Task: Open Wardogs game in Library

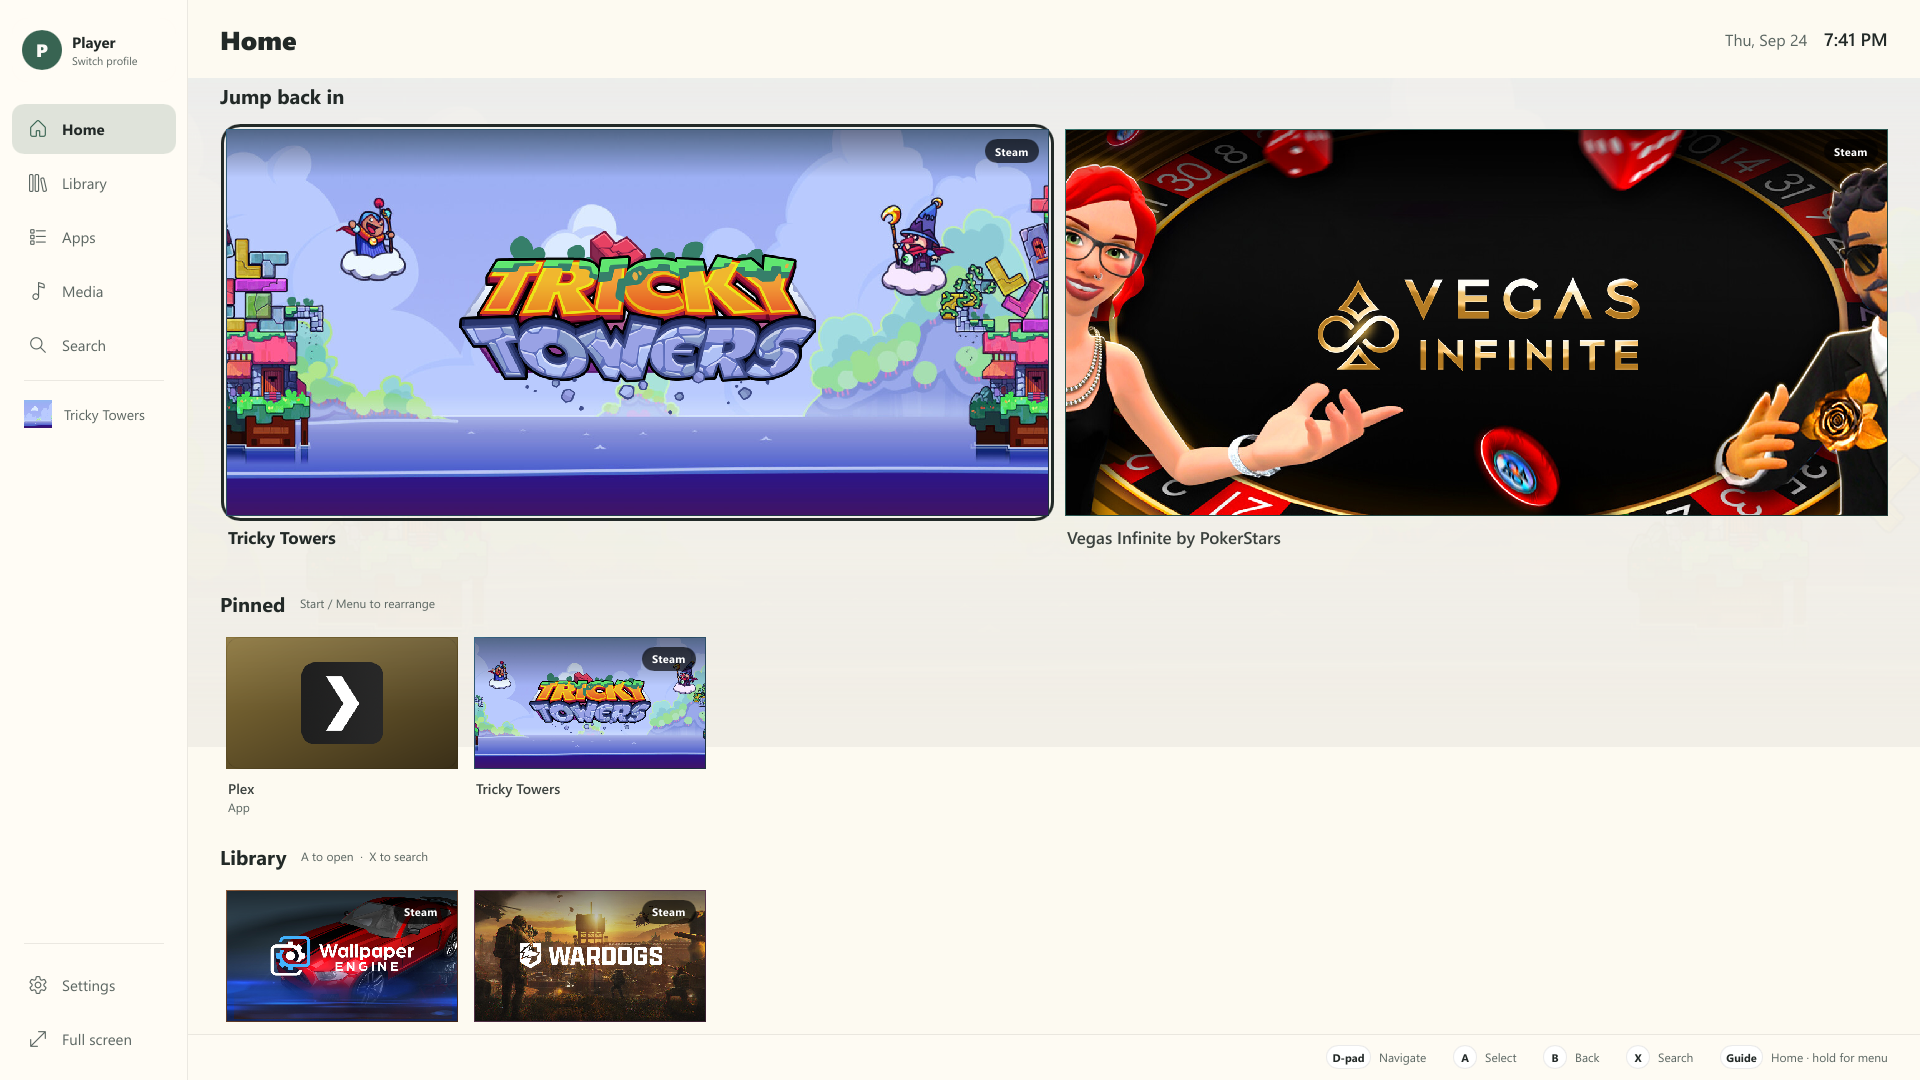Action: click(590, 956)
